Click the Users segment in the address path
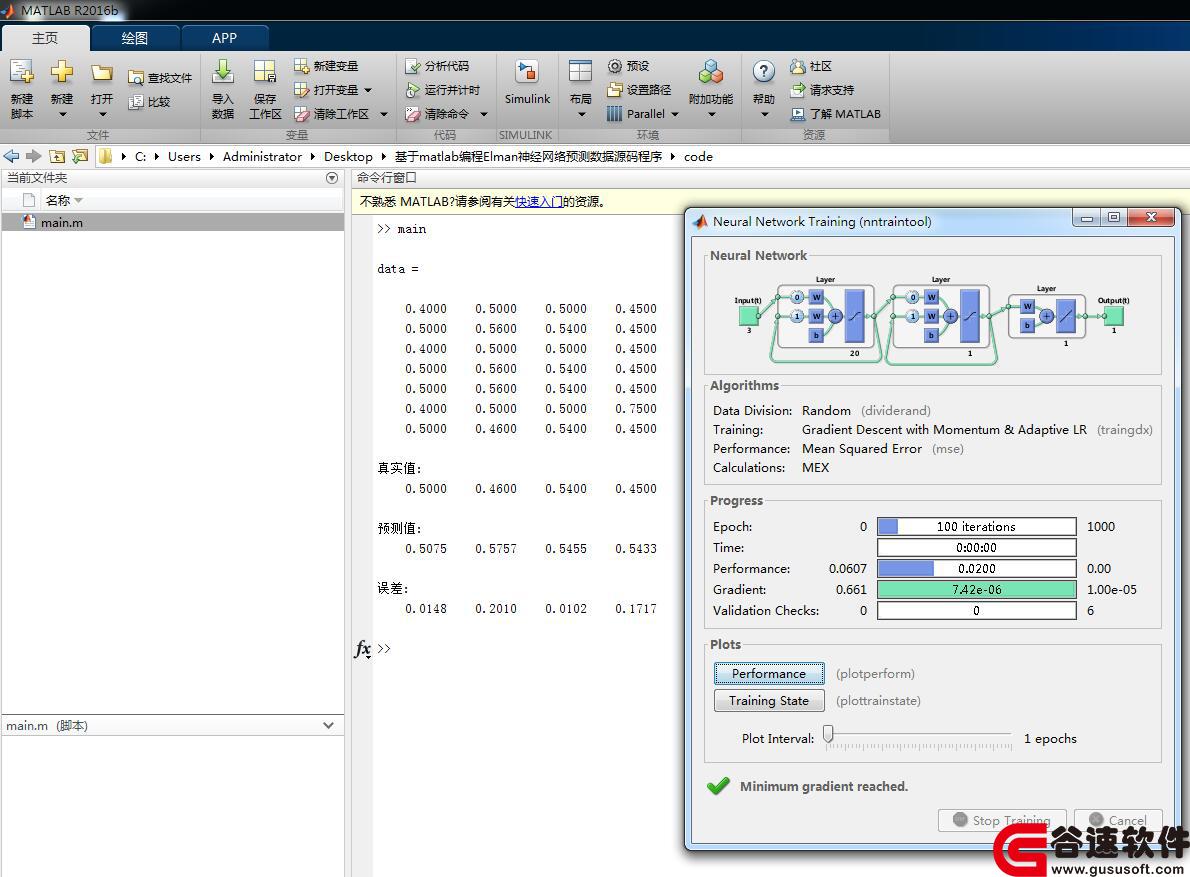This screenshot has width=1190, height=877. (x=184, y=156)
